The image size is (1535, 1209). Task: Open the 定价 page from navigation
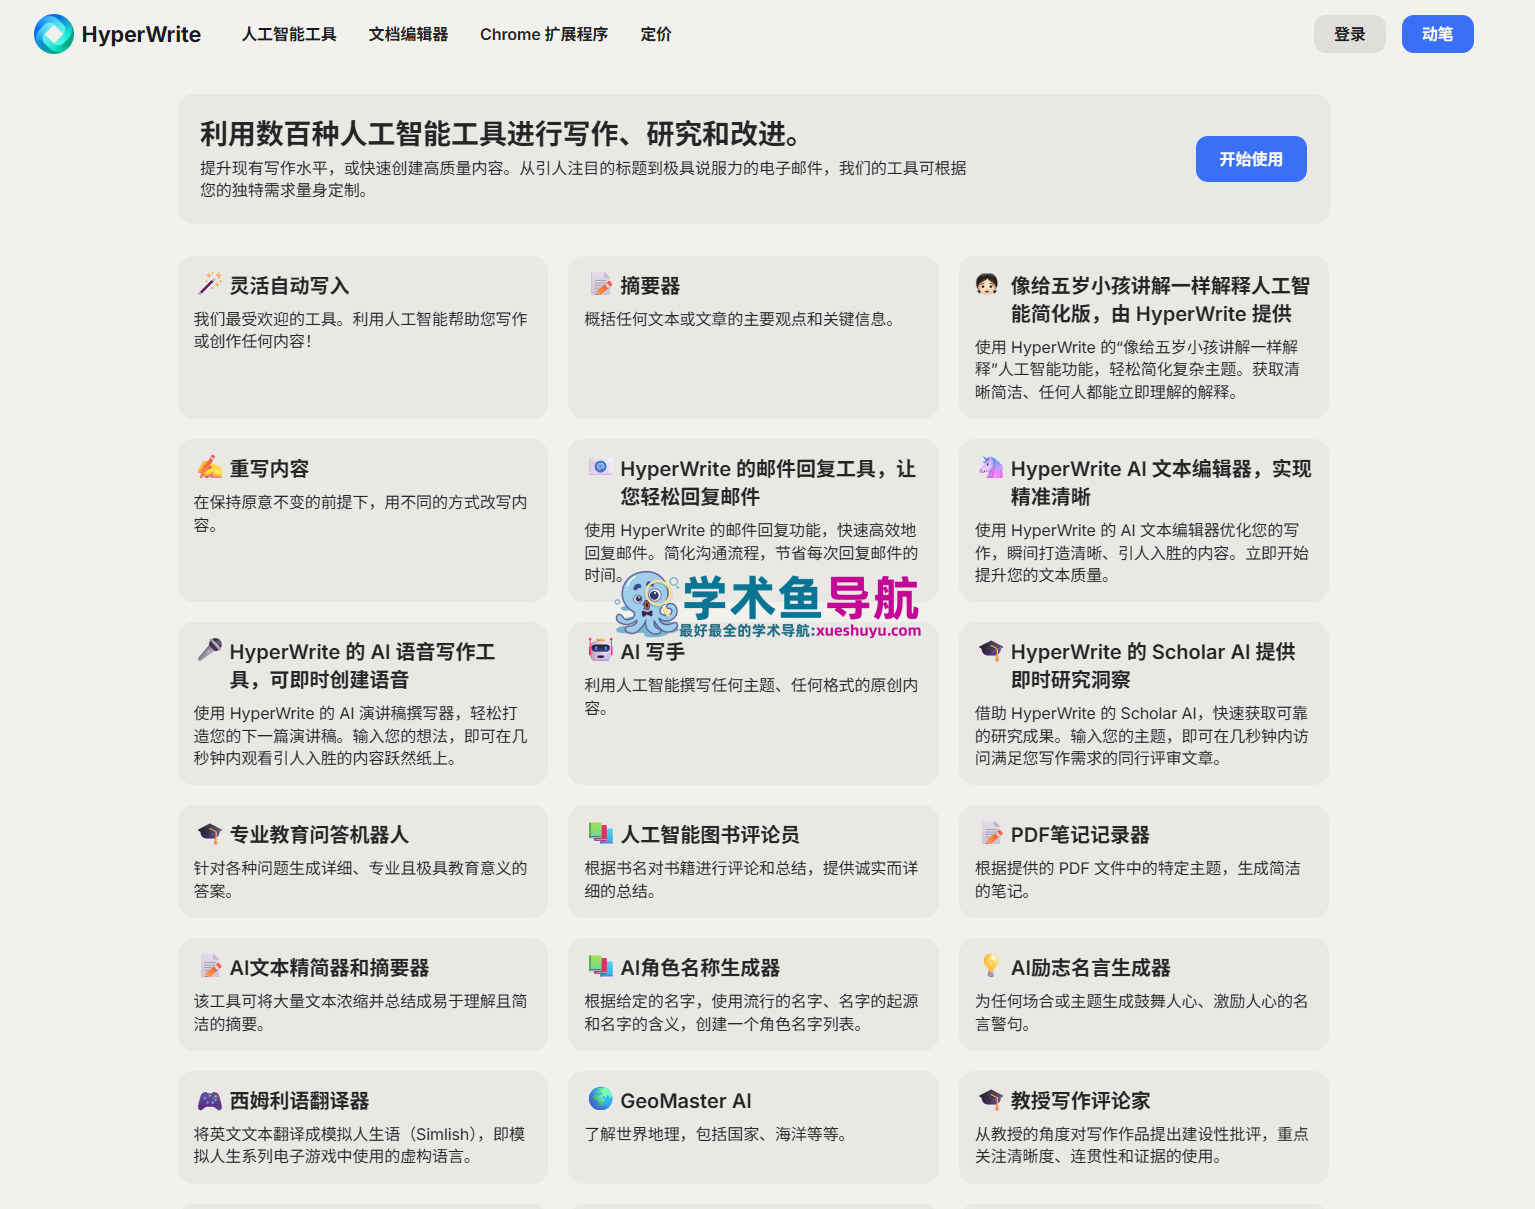pos(655,33)
